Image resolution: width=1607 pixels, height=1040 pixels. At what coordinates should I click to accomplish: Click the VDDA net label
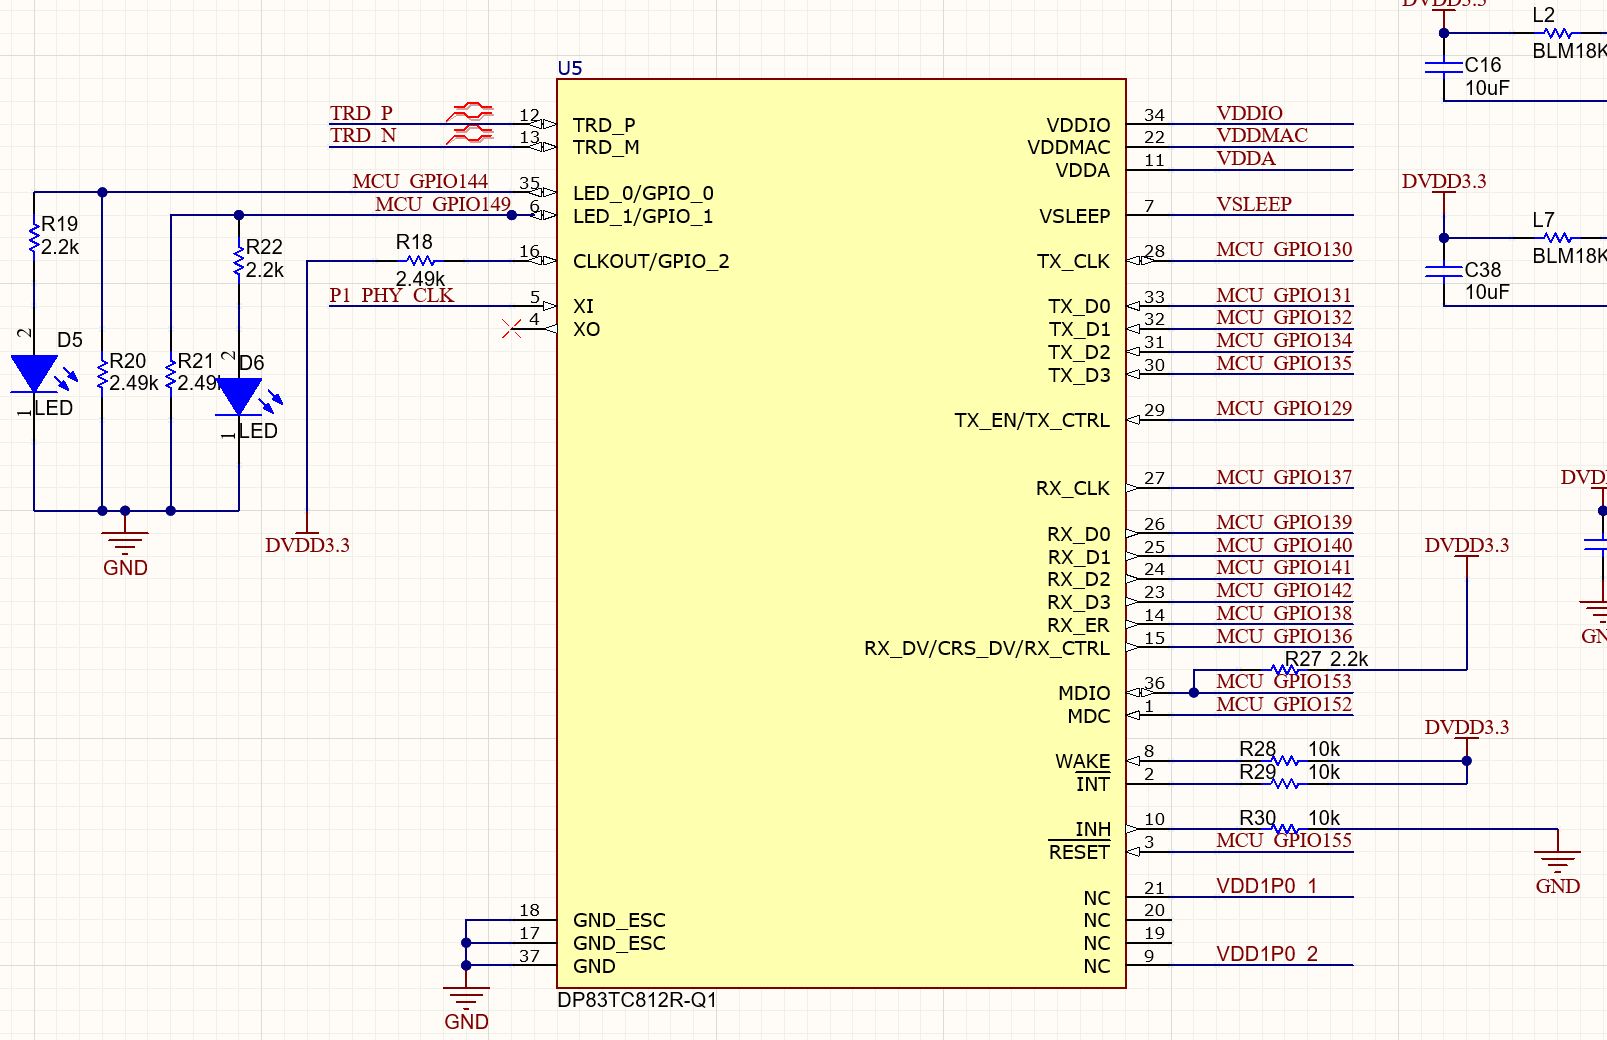1246,158
